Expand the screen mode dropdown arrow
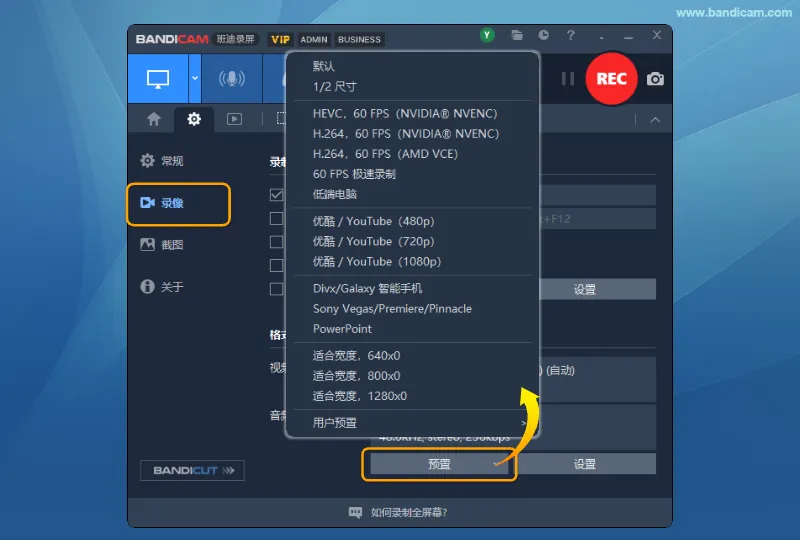 point(195,79)
